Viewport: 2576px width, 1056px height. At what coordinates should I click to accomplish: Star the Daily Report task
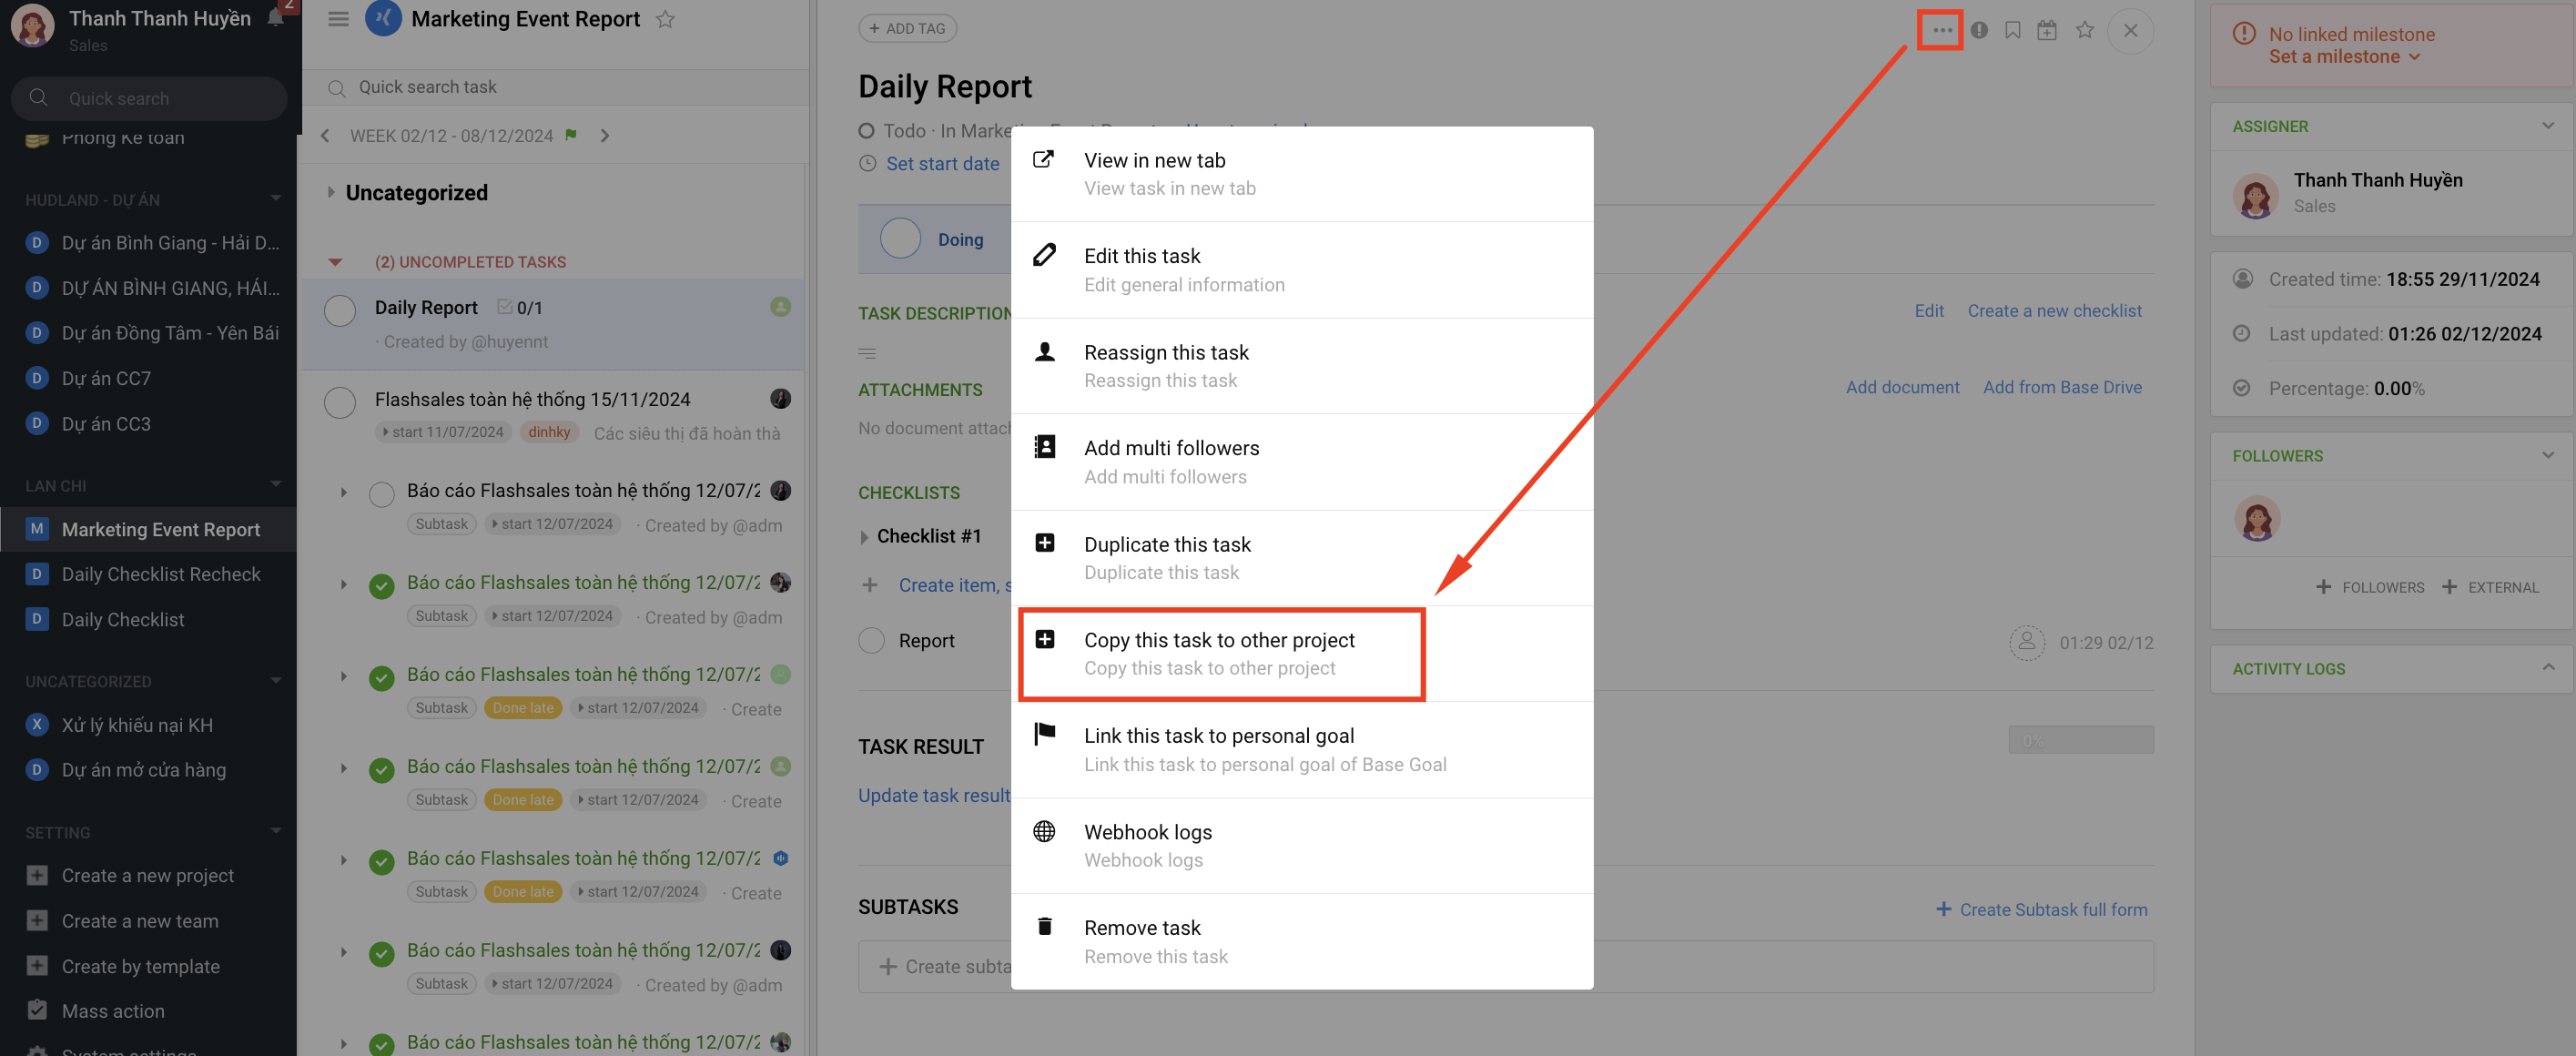coord(2084,30)
